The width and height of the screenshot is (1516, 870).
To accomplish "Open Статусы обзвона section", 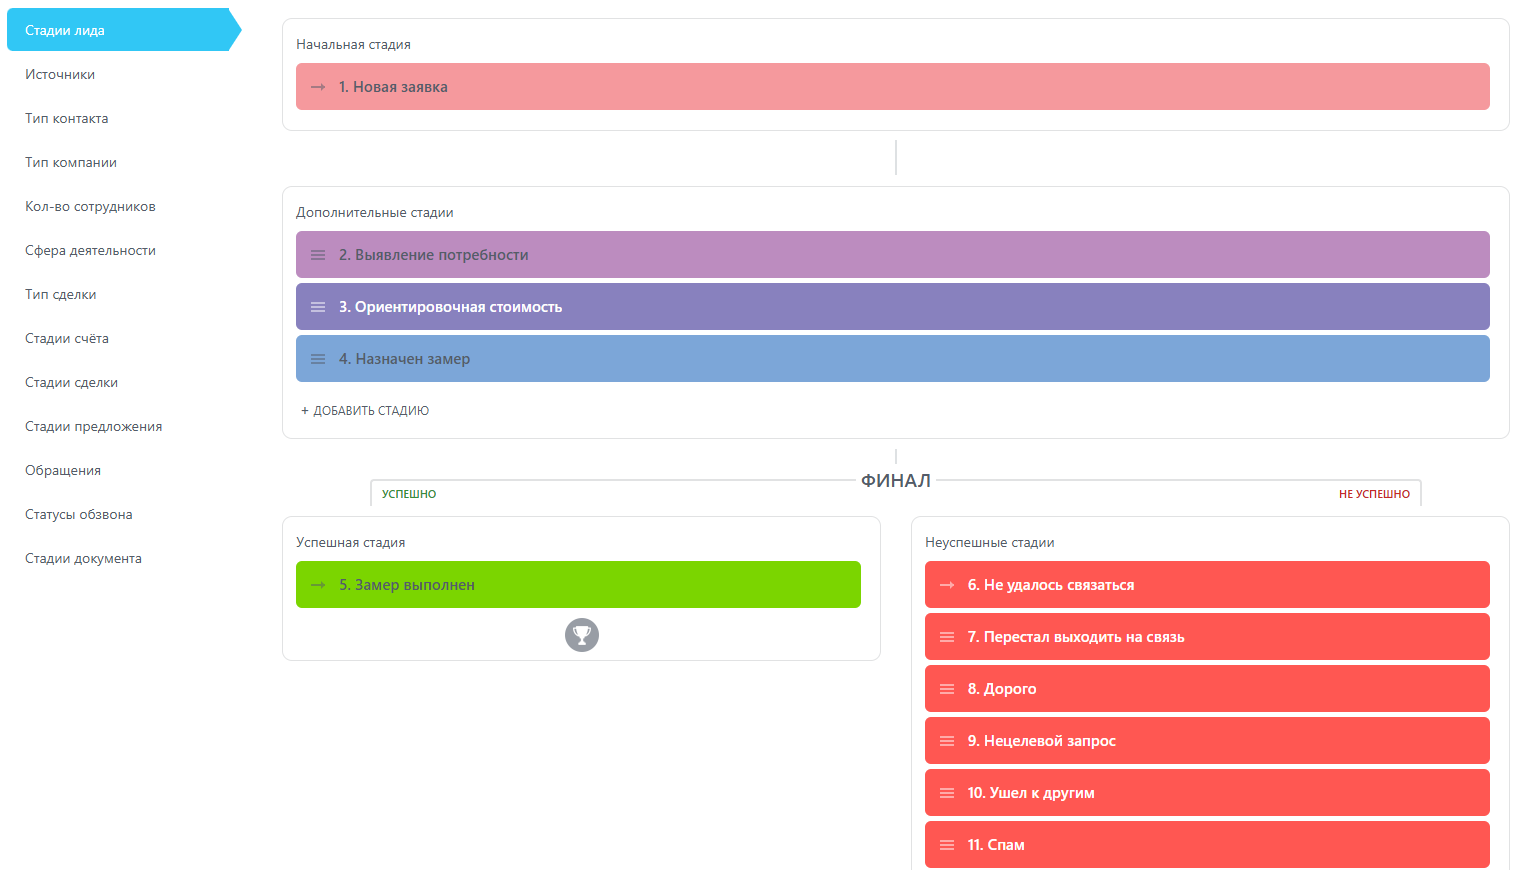I will coord(79,514).
